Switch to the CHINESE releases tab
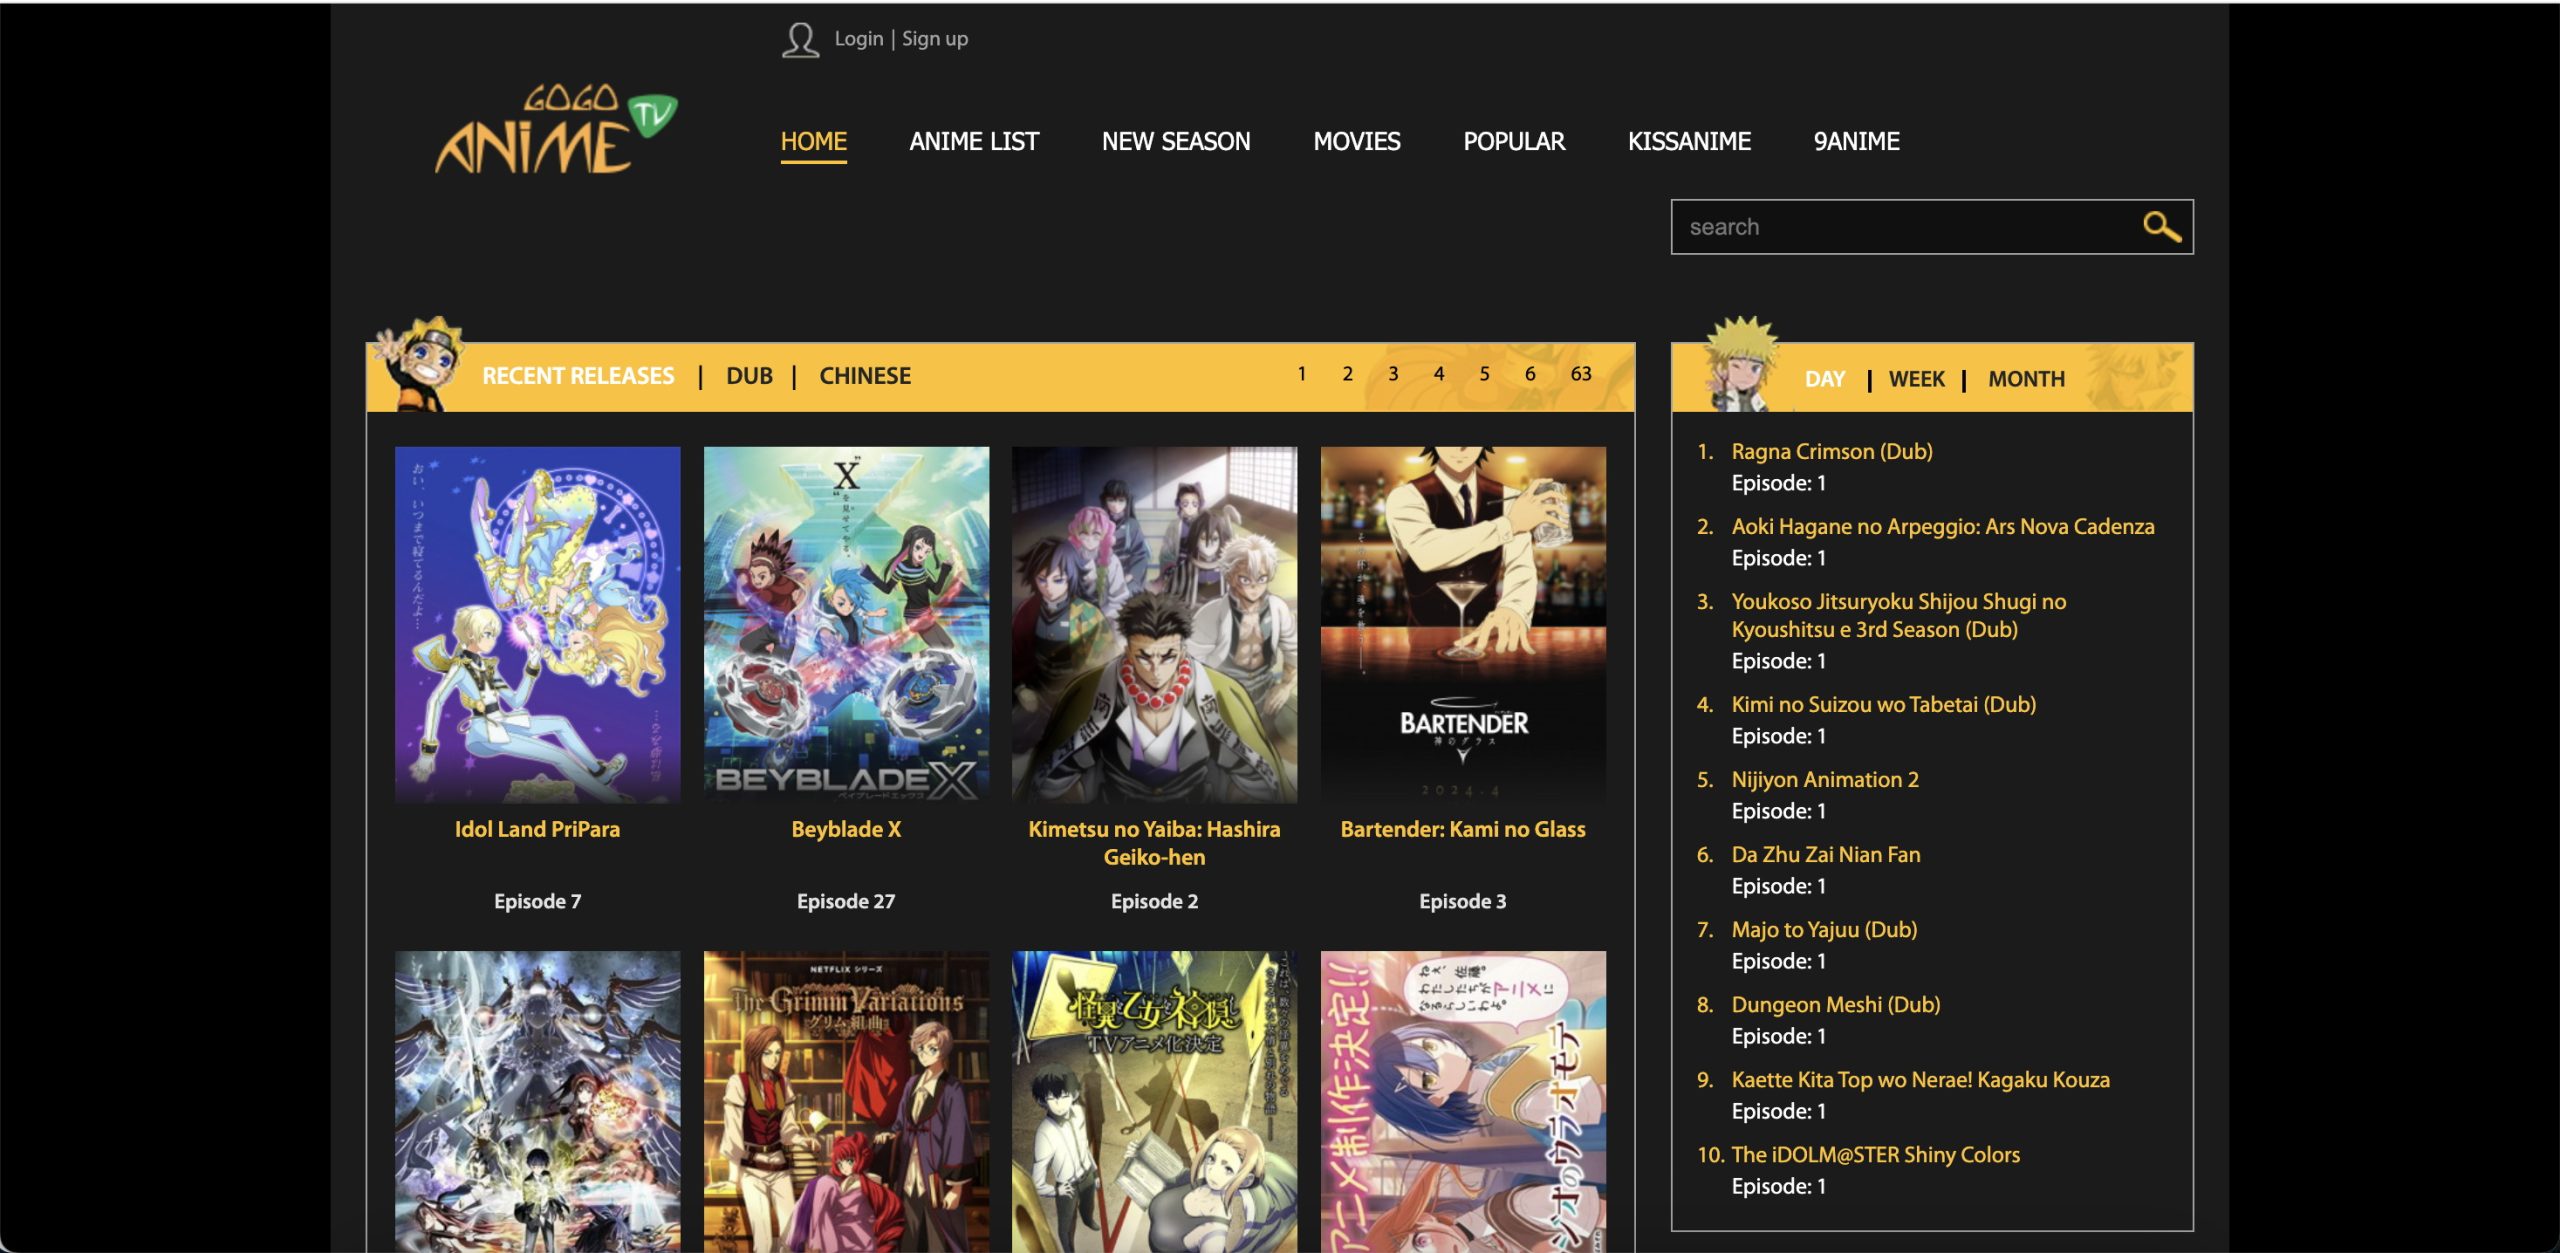Image resolution: width=2560 pixels, height=1253 pixels. point(865,376)
